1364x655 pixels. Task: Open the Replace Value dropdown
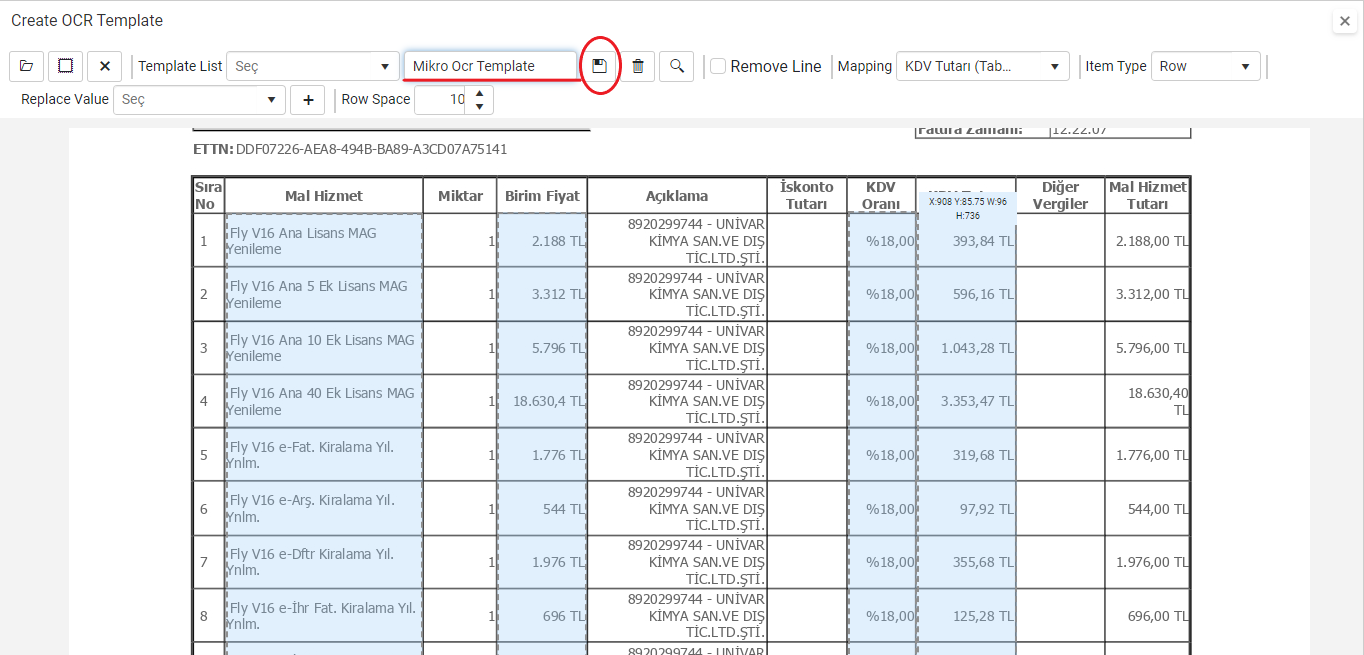[x=199, y=100]
